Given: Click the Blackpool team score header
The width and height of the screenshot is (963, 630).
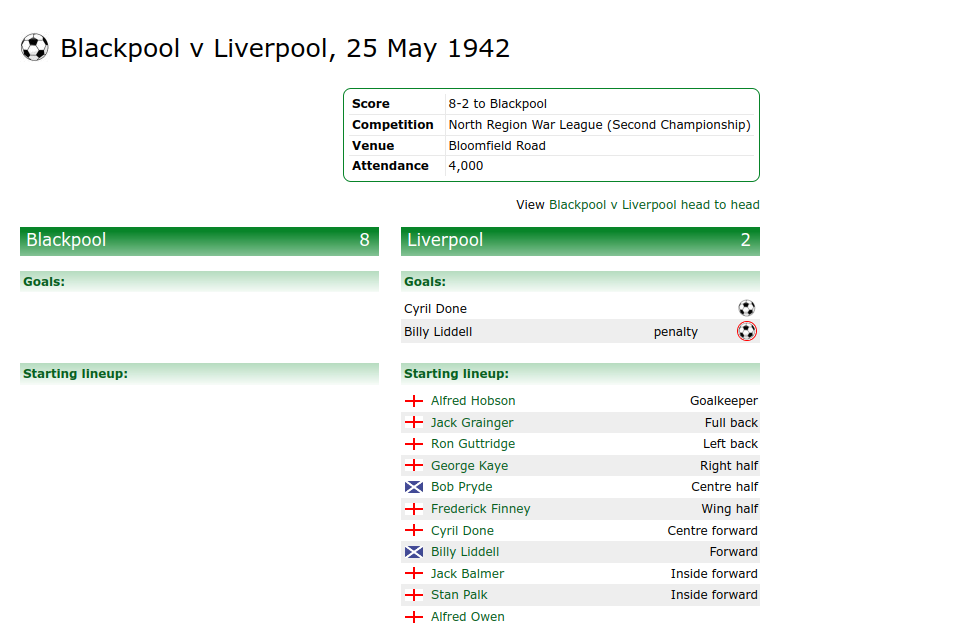Looking at the screenshot, I should pyautogui.click(x=199, y=241).
